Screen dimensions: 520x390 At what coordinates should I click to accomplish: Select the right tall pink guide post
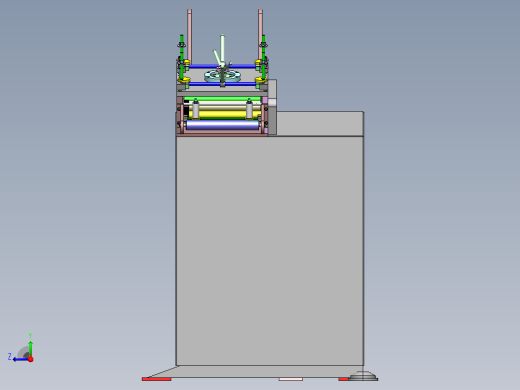[260, 35]
